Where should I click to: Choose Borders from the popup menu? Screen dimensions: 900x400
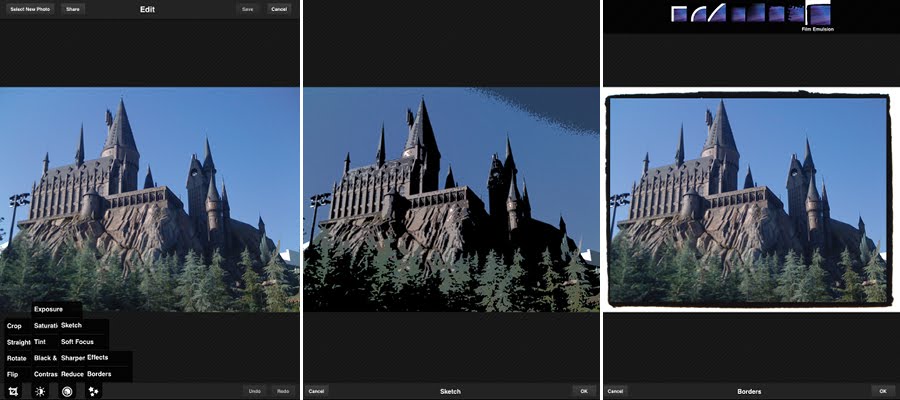(99, 374)
